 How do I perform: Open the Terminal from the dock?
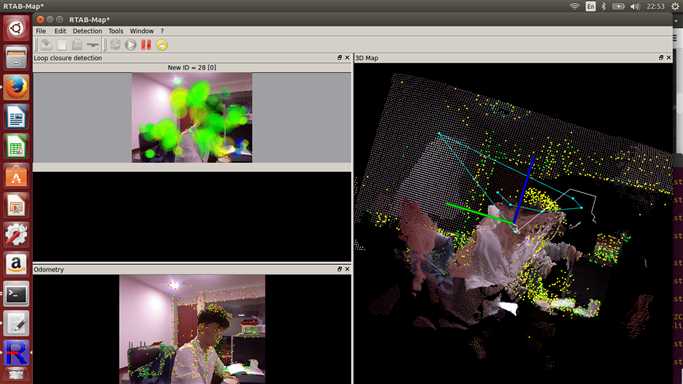point(16,295)
